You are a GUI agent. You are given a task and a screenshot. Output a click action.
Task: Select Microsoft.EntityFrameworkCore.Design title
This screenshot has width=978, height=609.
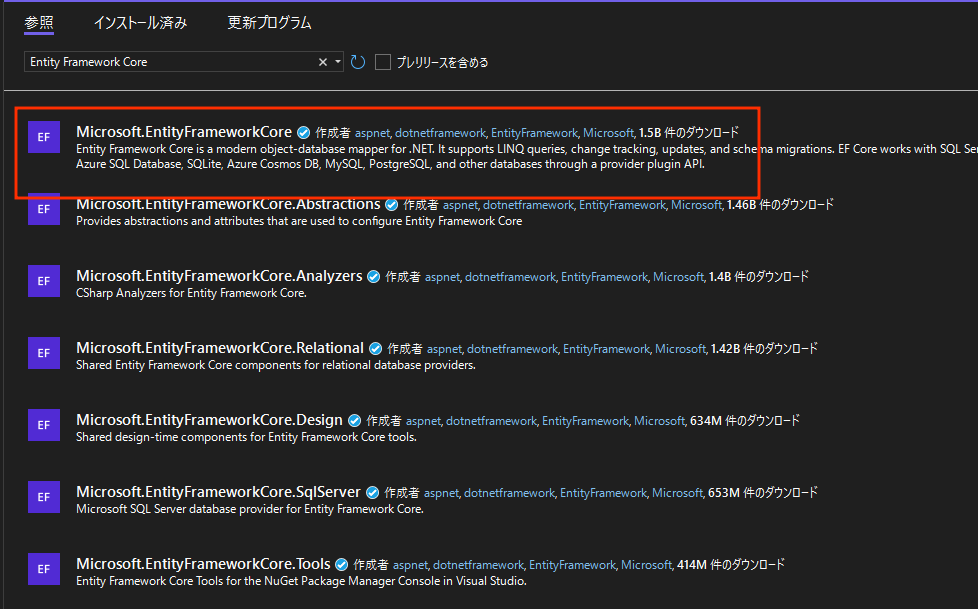210,420
